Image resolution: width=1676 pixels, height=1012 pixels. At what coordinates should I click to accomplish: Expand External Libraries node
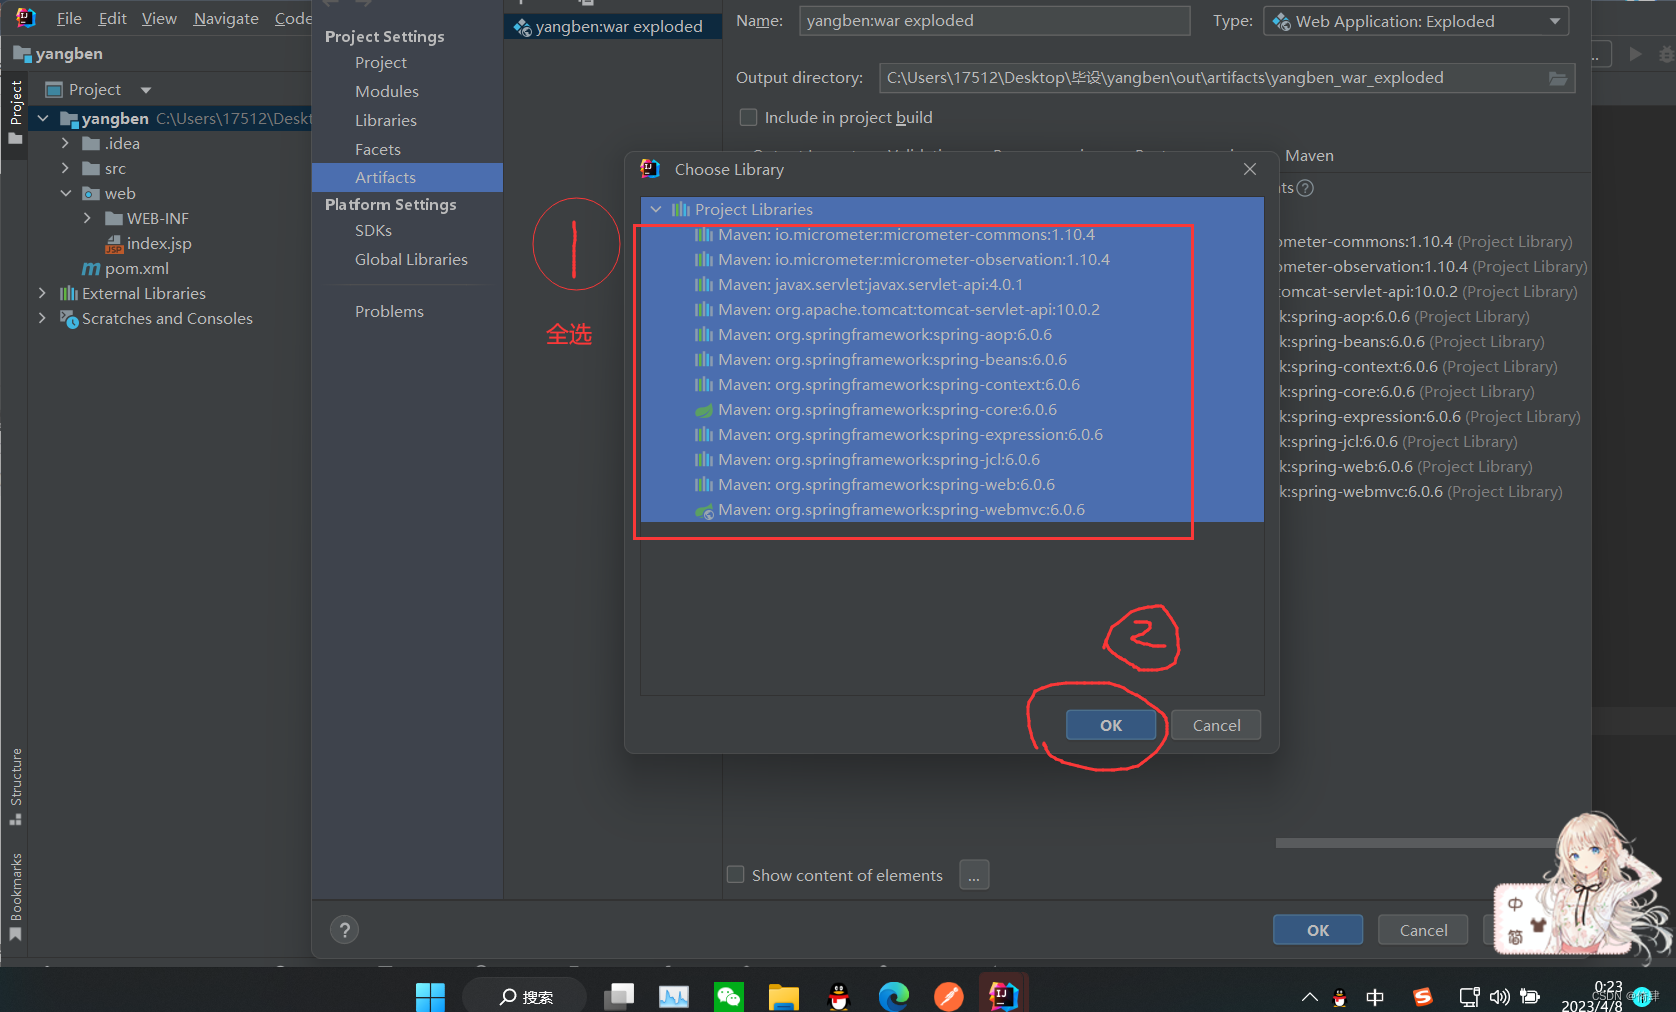42,293
